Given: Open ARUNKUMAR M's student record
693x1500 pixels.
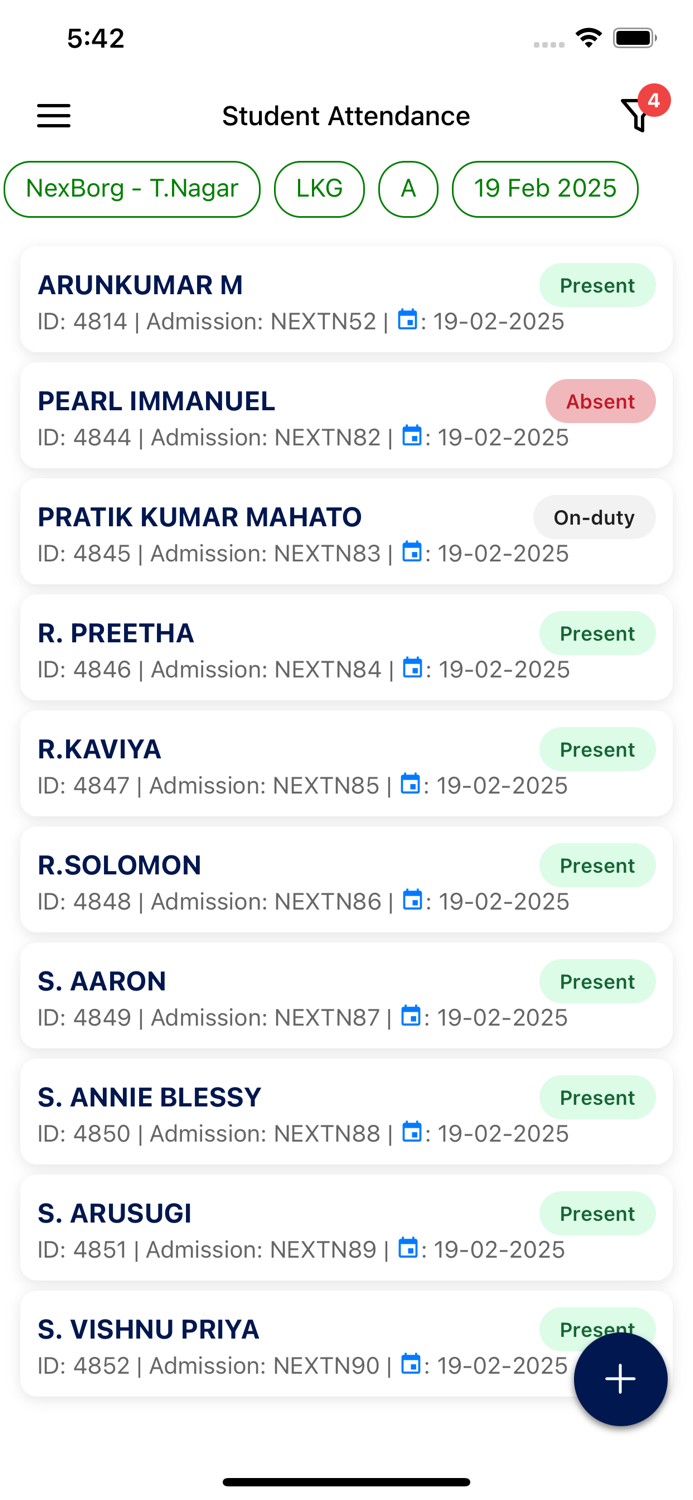Looking at the screenshot, I should tap(140, 285).
